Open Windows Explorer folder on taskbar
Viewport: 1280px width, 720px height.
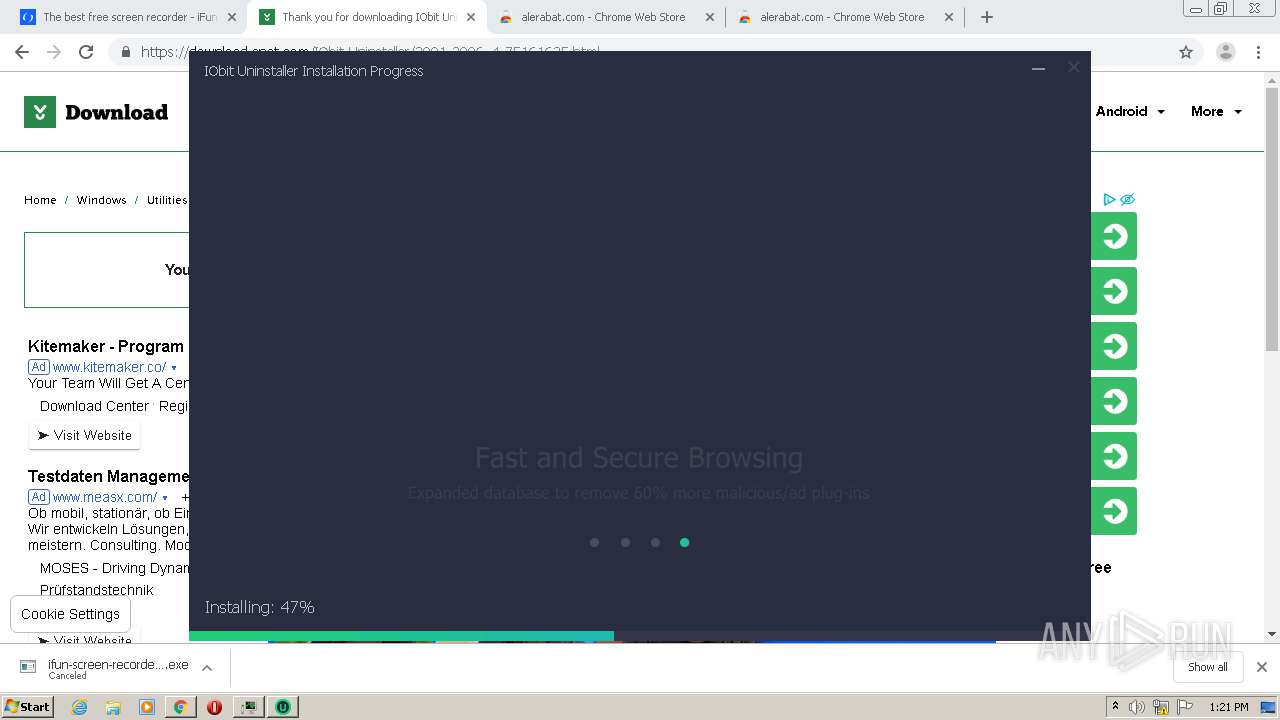pos(113,707)
